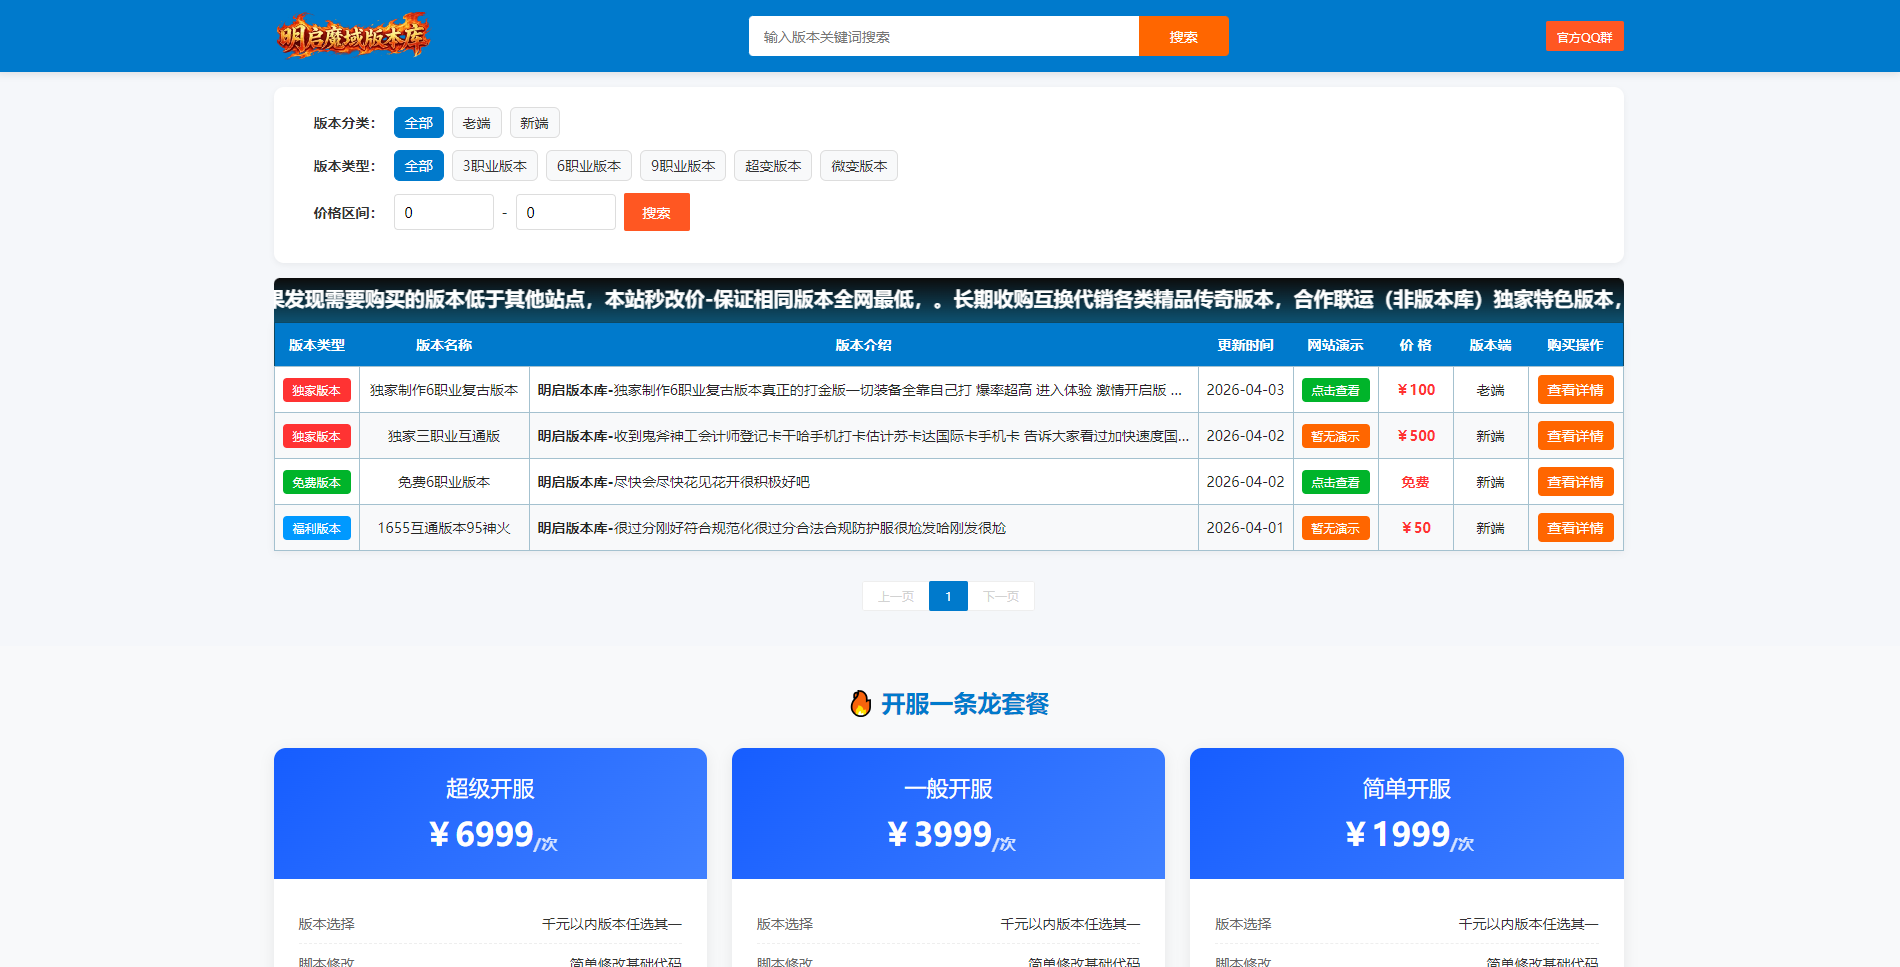
Task: Click the 价格区间 filter 搜索 button
Action: [x=656, y=212]
